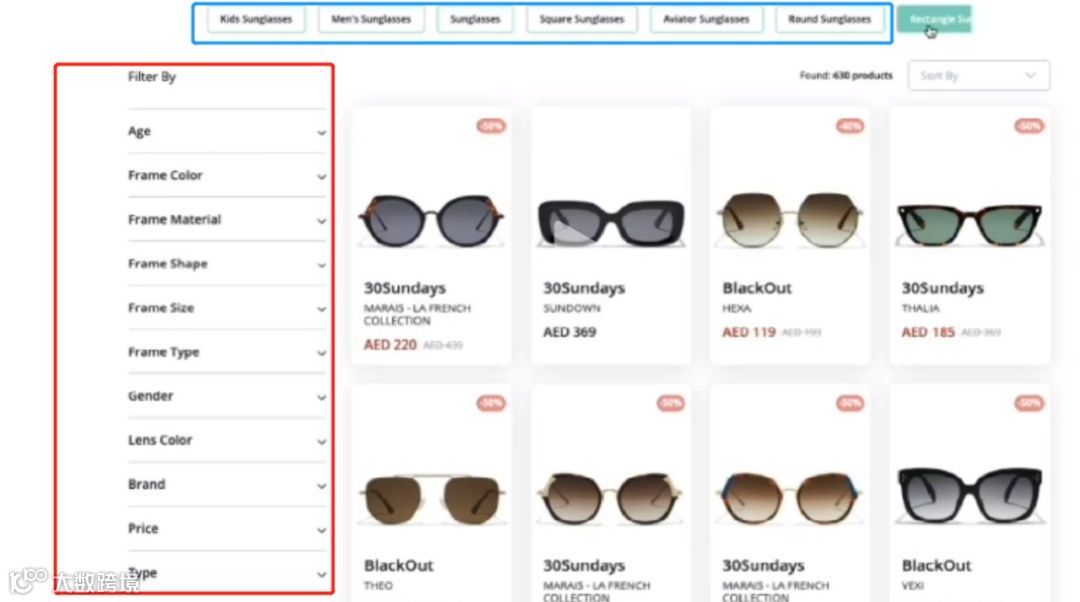Expand the Gender filter
Image resolution: width=1080 pixels, height=602 pixels.
[227, 396]
